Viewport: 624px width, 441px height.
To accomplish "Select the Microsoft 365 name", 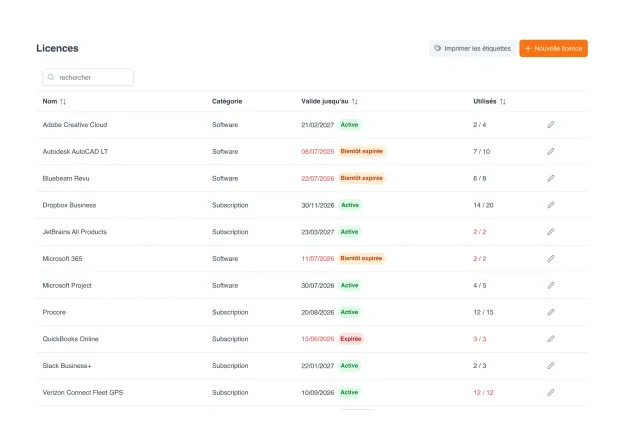I will point(62,258).
